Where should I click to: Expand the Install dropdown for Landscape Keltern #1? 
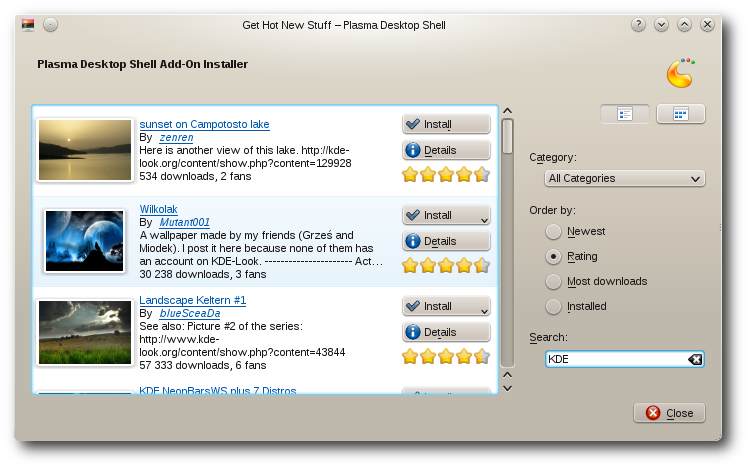(x=484, y=308)
